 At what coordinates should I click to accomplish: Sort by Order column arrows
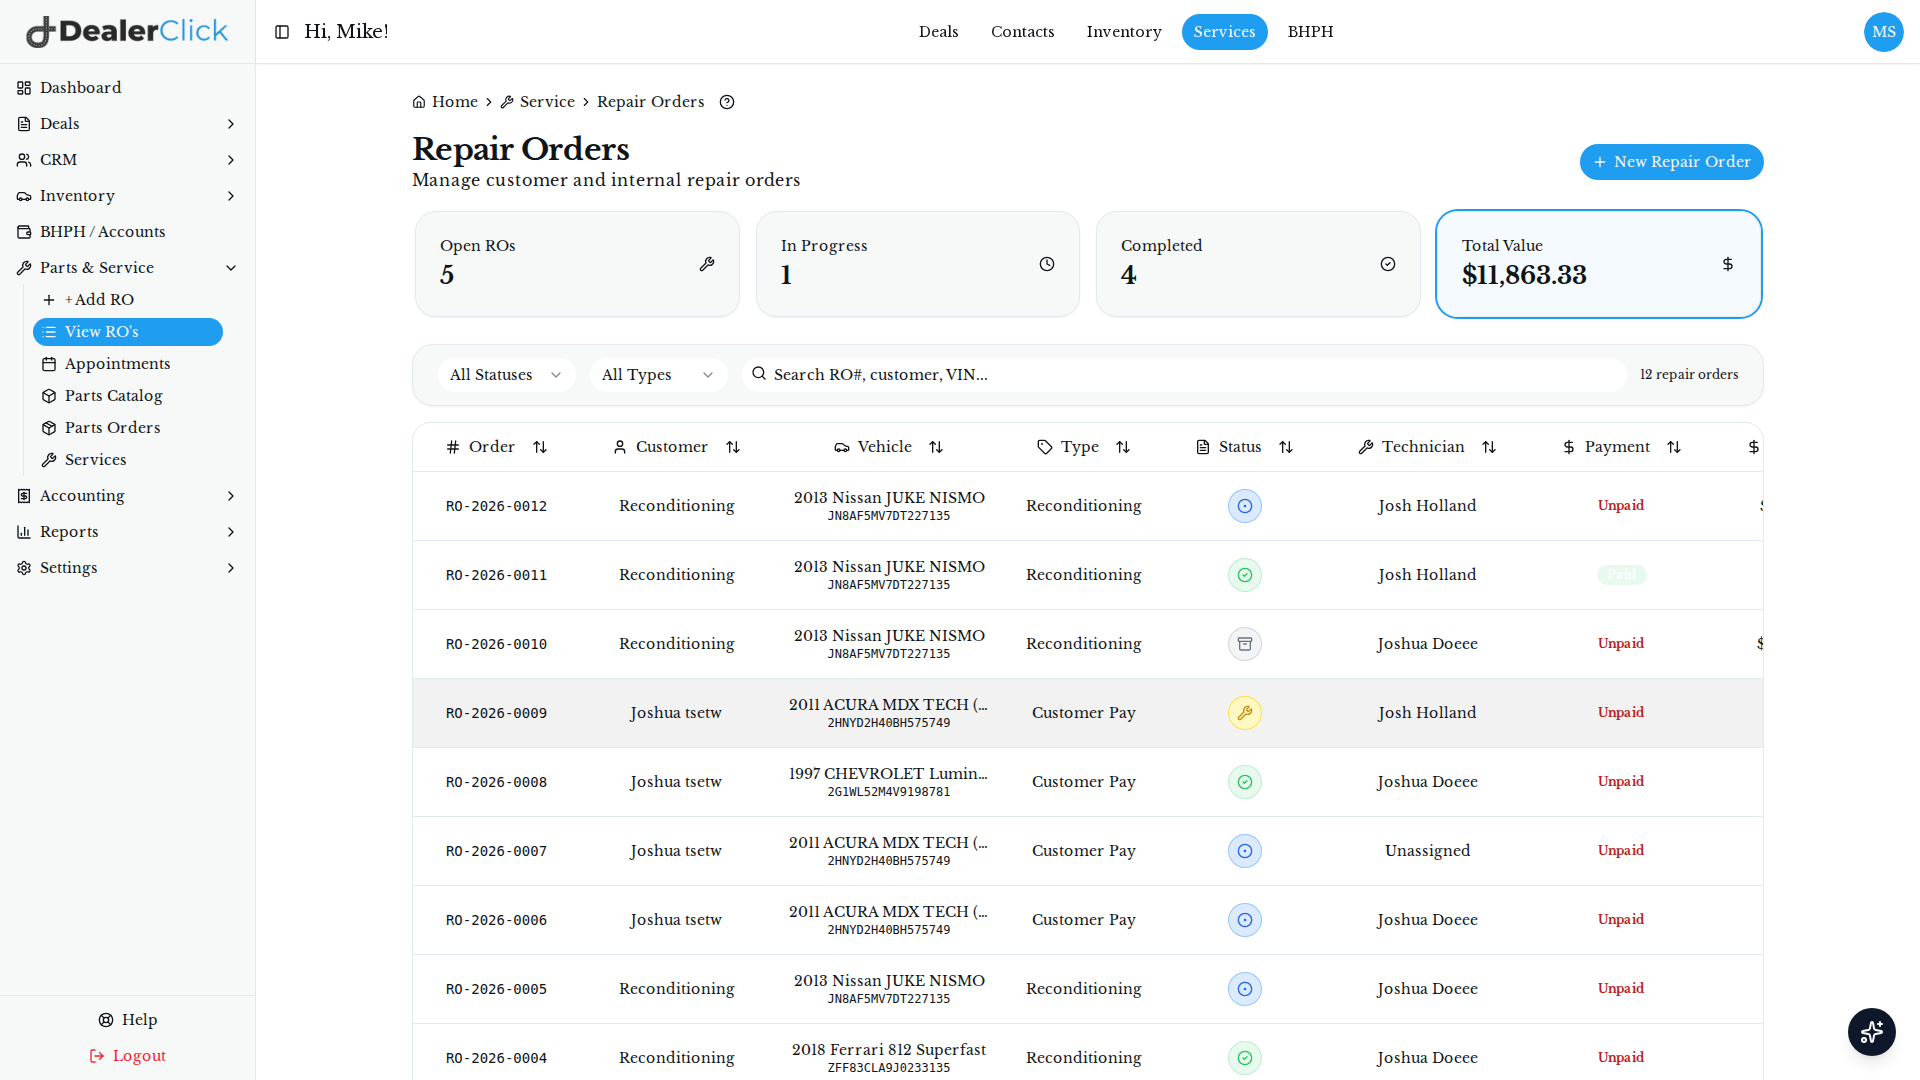(540, 447)
